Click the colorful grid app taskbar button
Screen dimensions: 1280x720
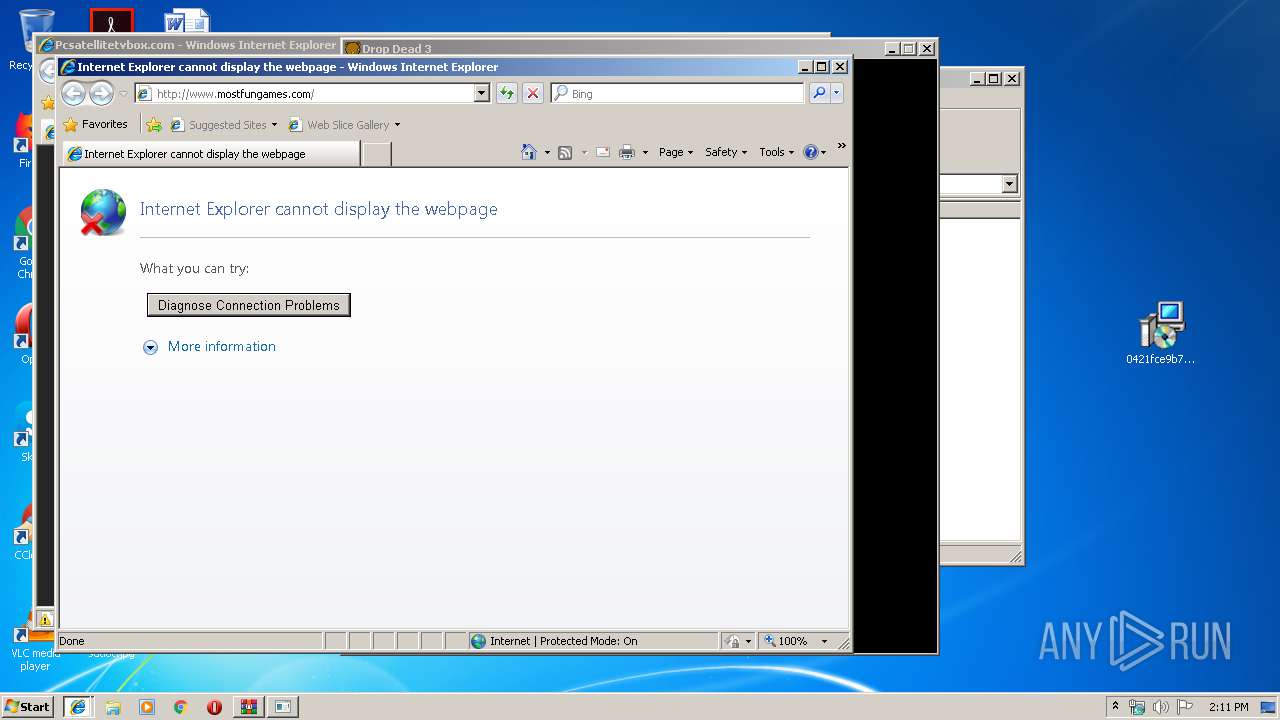pos(249,706)
